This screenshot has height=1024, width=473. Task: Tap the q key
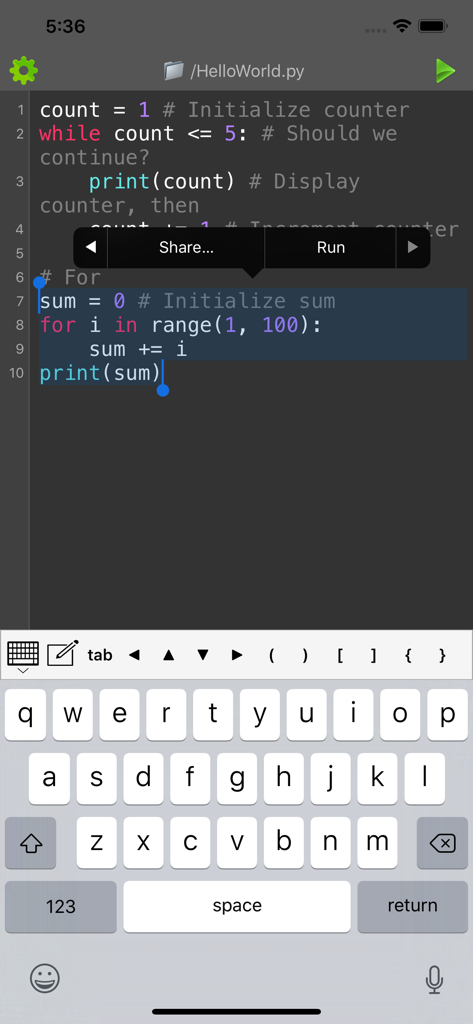[25, 714]
